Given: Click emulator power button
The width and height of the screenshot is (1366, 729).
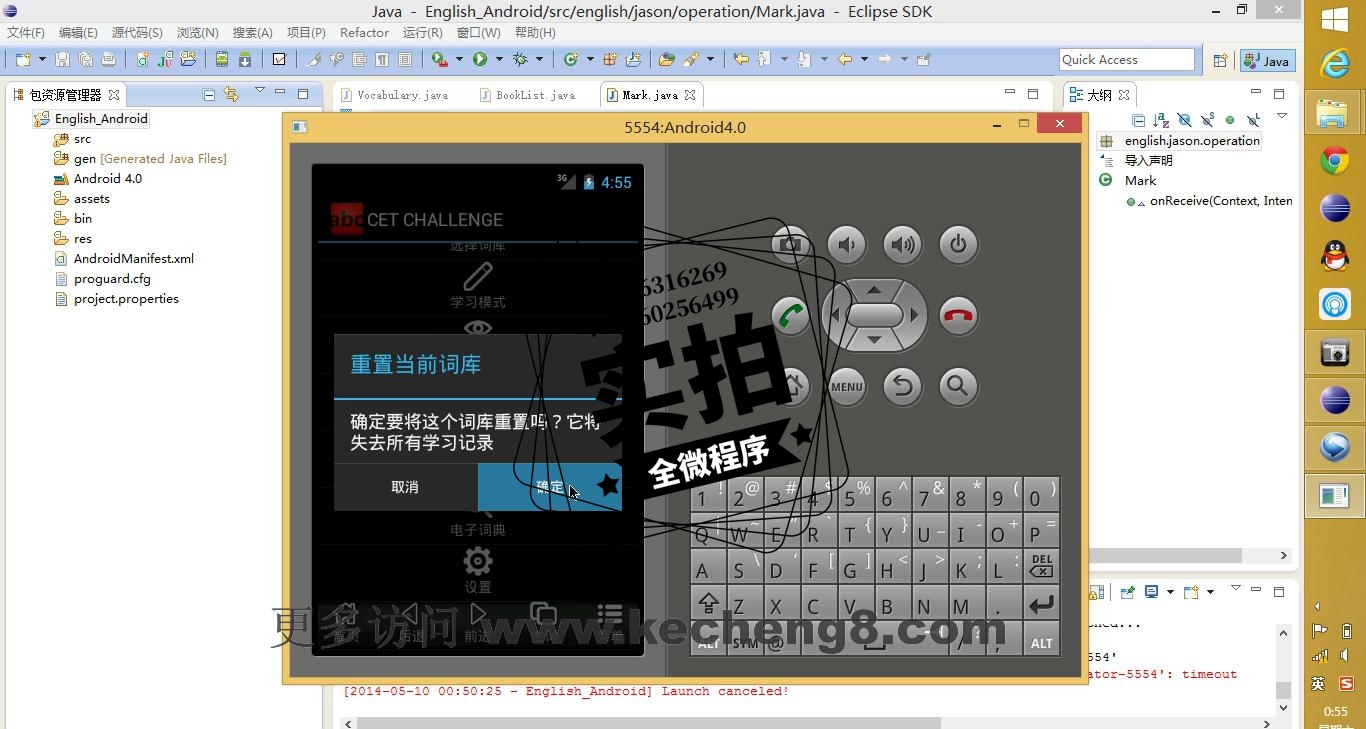Looking at the screenshot, I should click(958, 244).
